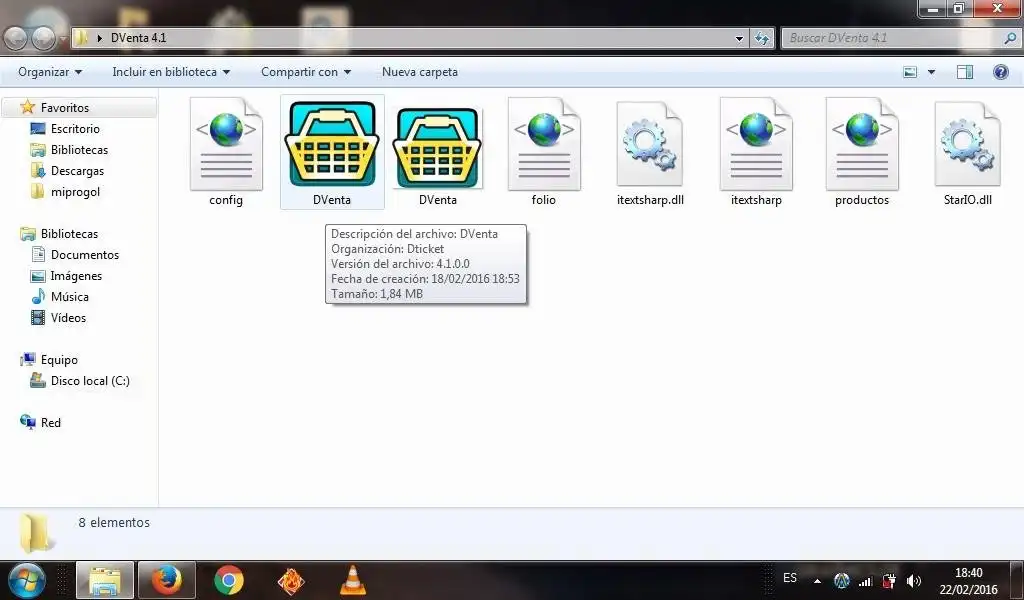Click the forward navigation button
The image size is (1024, 600).
(x=44, y=38)
